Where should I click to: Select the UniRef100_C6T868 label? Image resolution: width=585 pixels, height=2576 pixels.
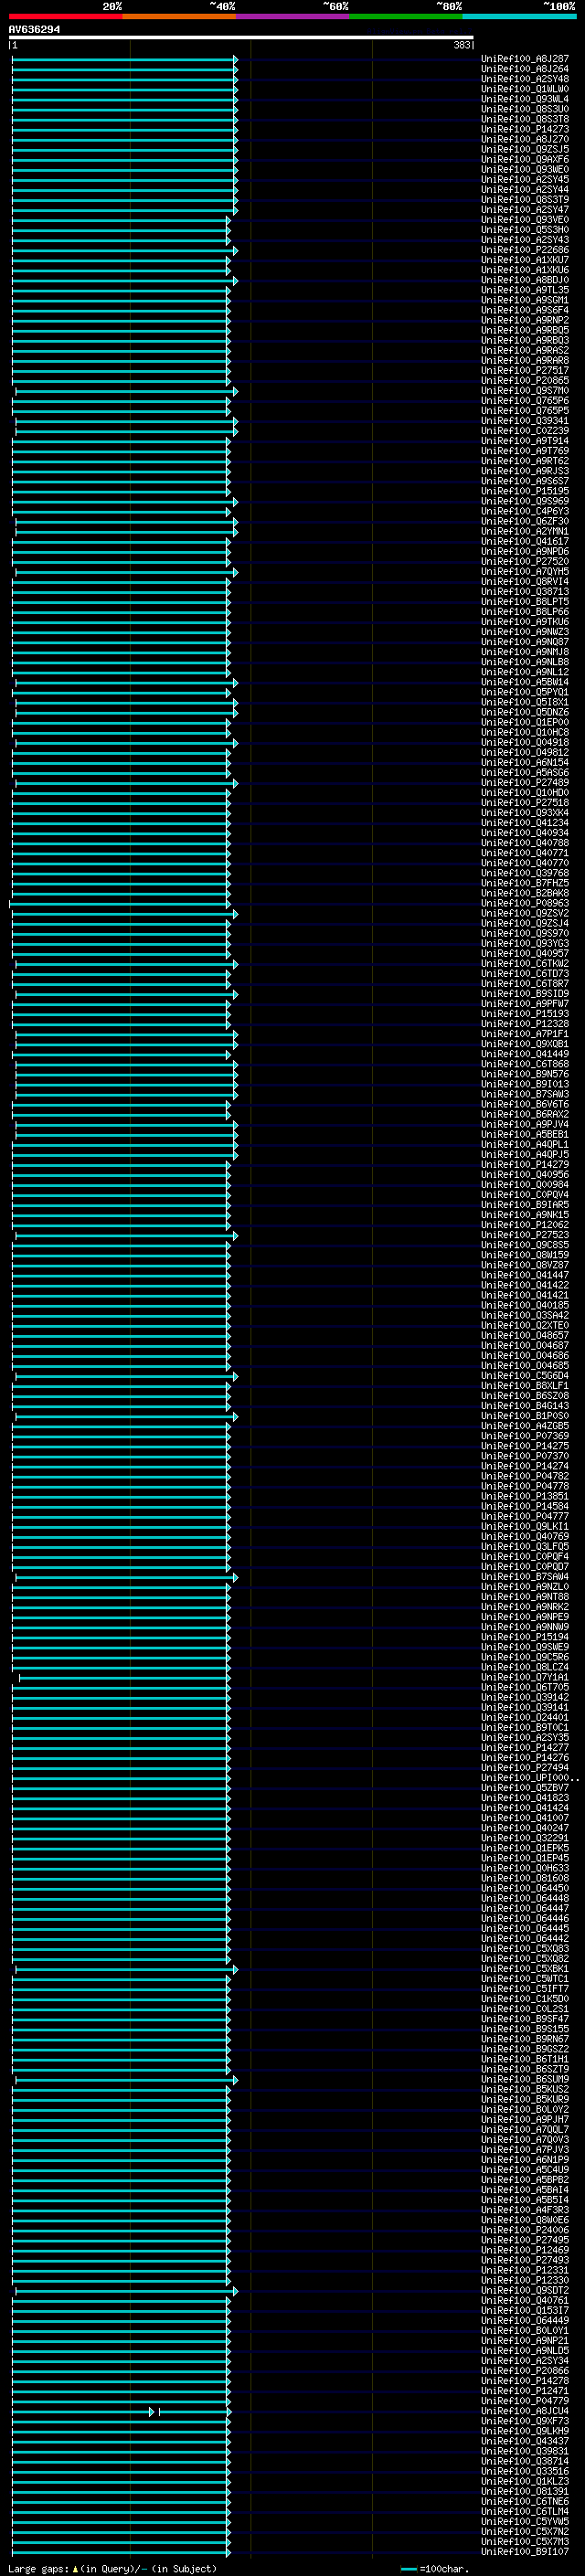point(525,1064)
